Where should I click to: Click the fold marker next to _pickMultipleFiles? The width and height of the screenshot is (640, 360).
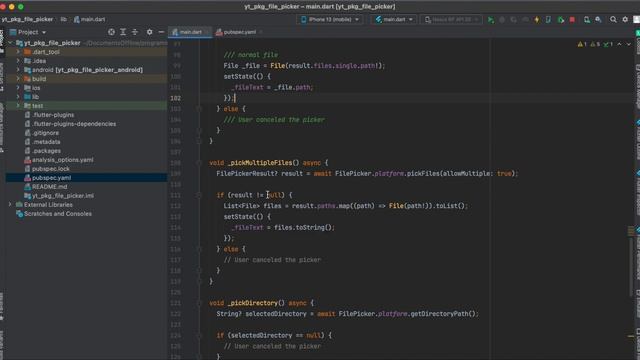pyautogui.click(x=199, y=162)
